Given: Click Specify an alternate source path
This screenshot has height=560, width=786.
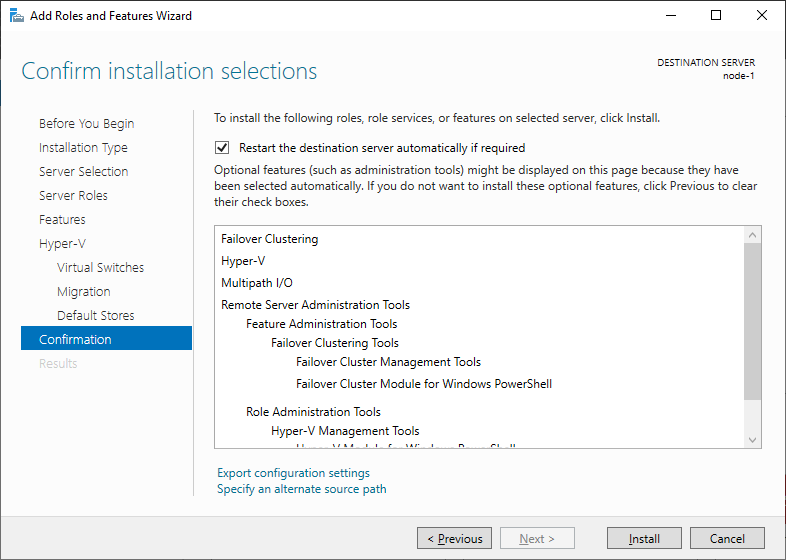Looking at the screenshot, I should pyautogui.click(x=302, y=489).
